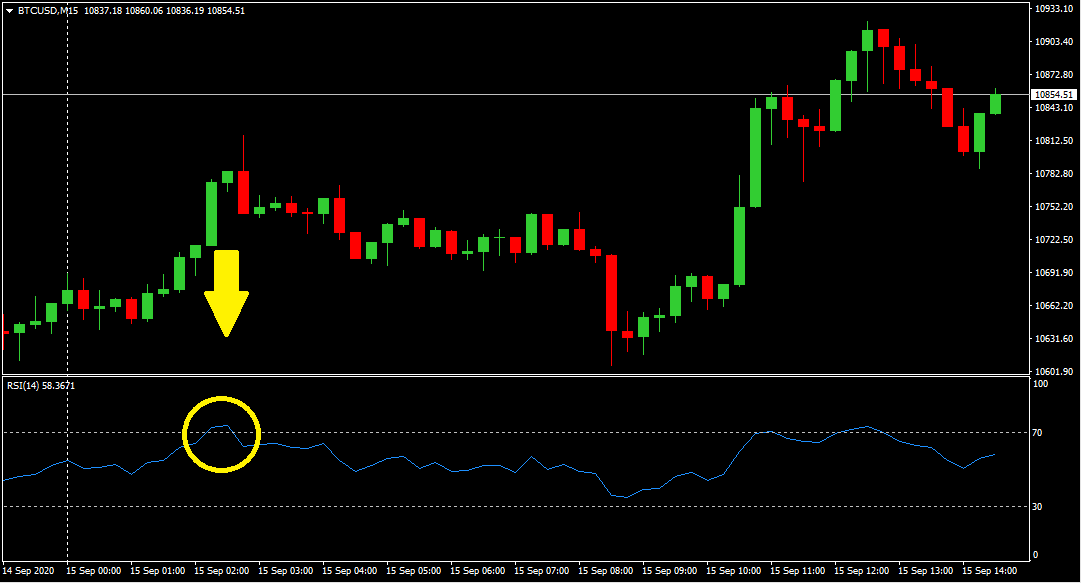Click the 15 Sep 12:00 time label
The image size is (1082, 583).
tap(862, 571)
